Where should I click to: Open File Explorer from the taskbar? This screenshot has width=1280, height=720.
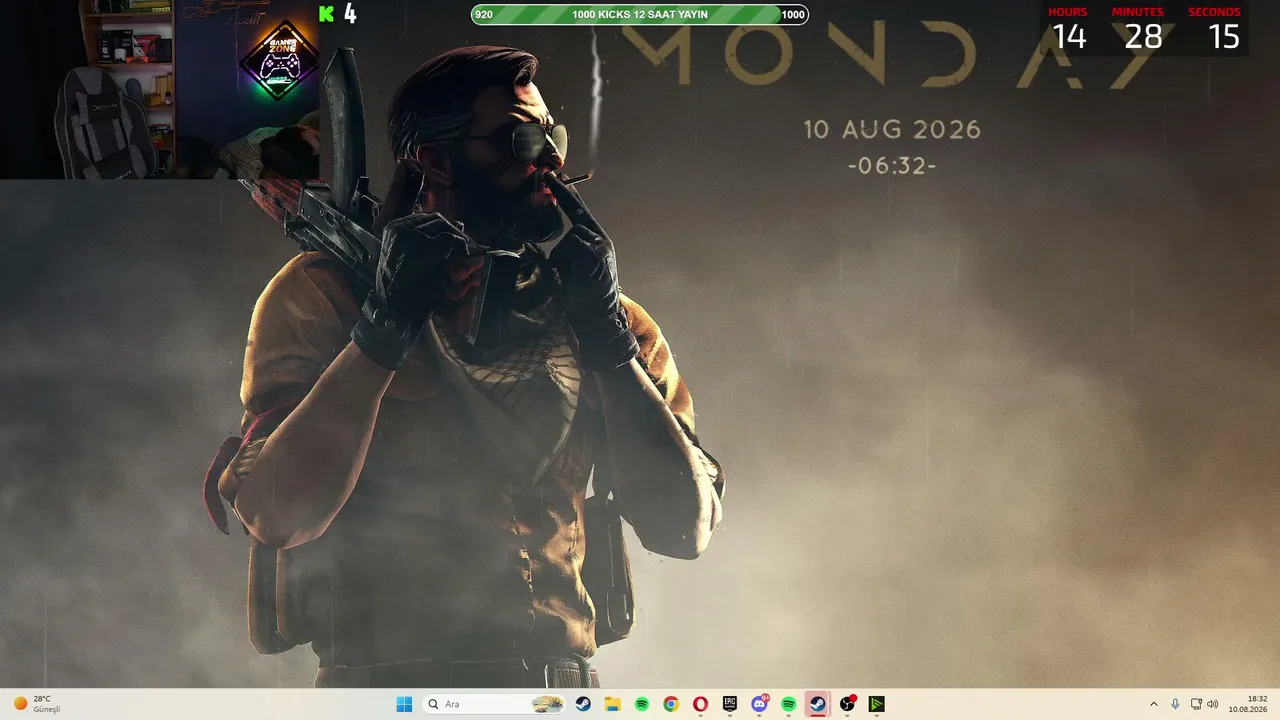[x=612, y=704]
